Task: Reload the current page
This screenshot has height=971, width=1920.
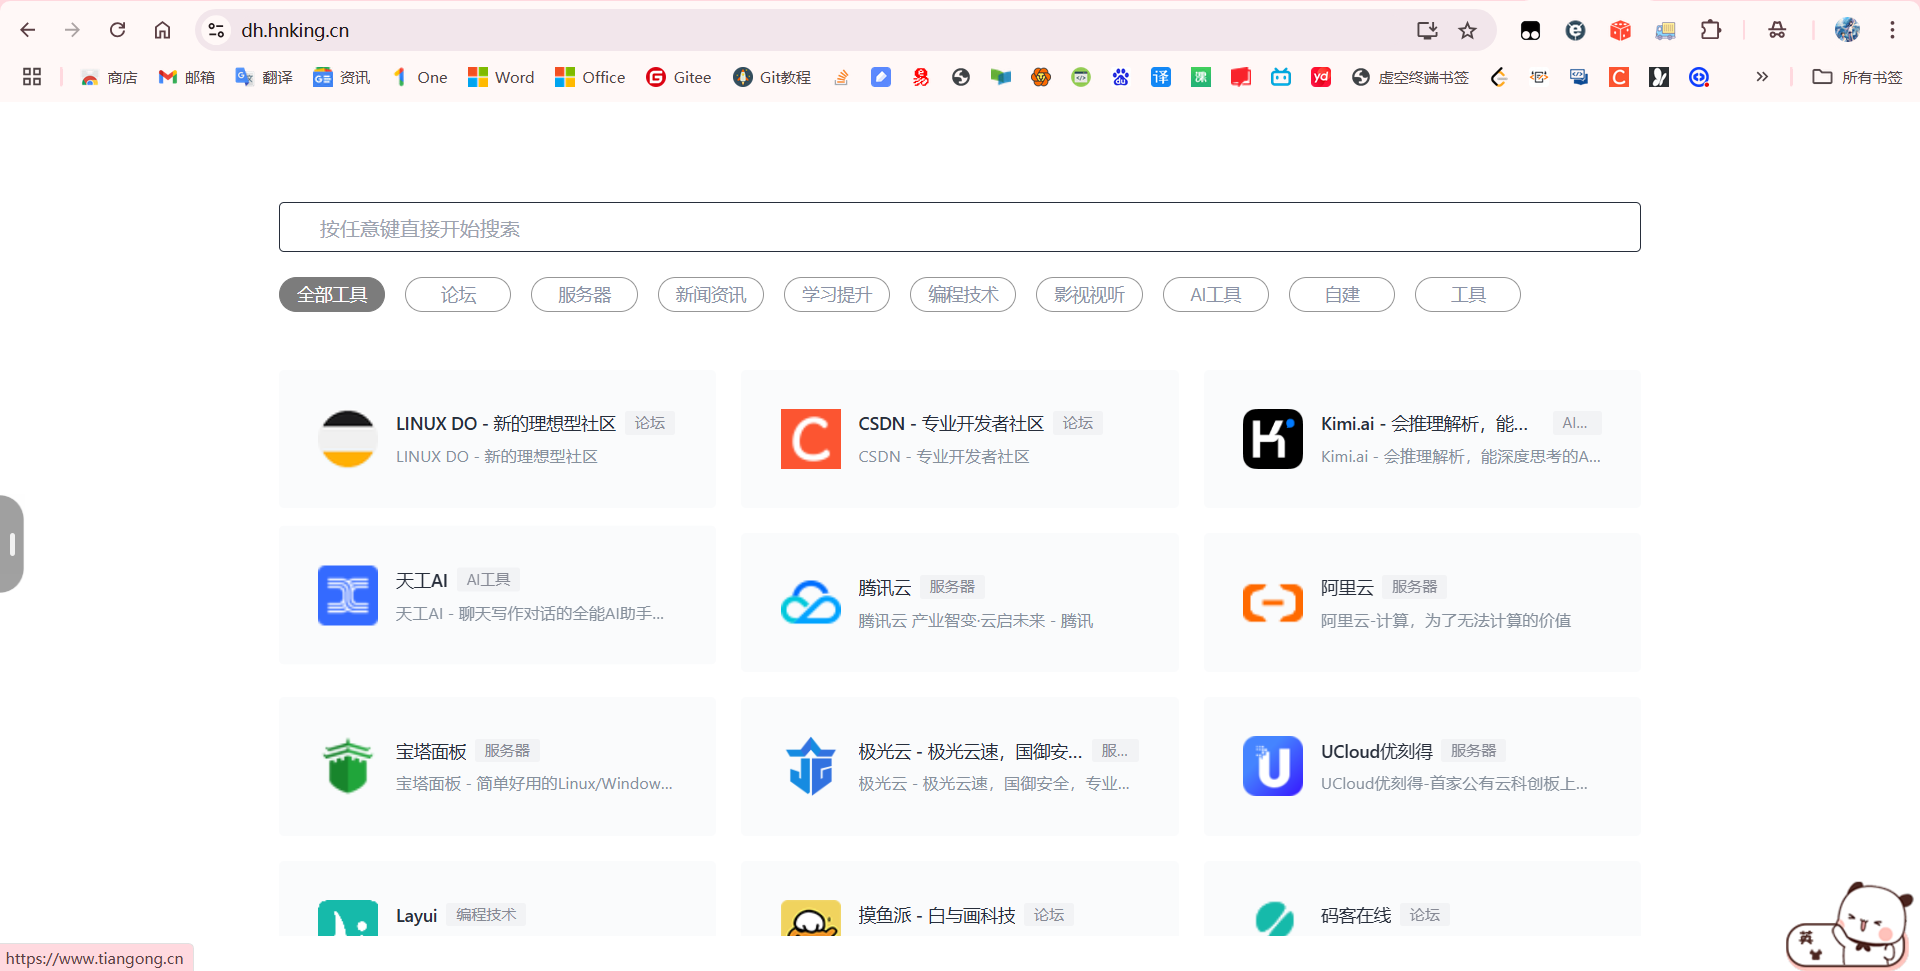Action: tap(118, 30)
